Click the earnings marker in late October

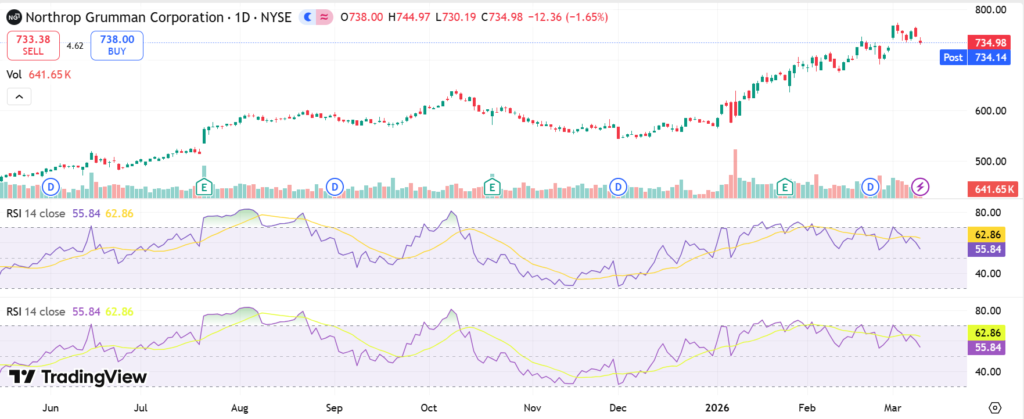pos(492,187)
